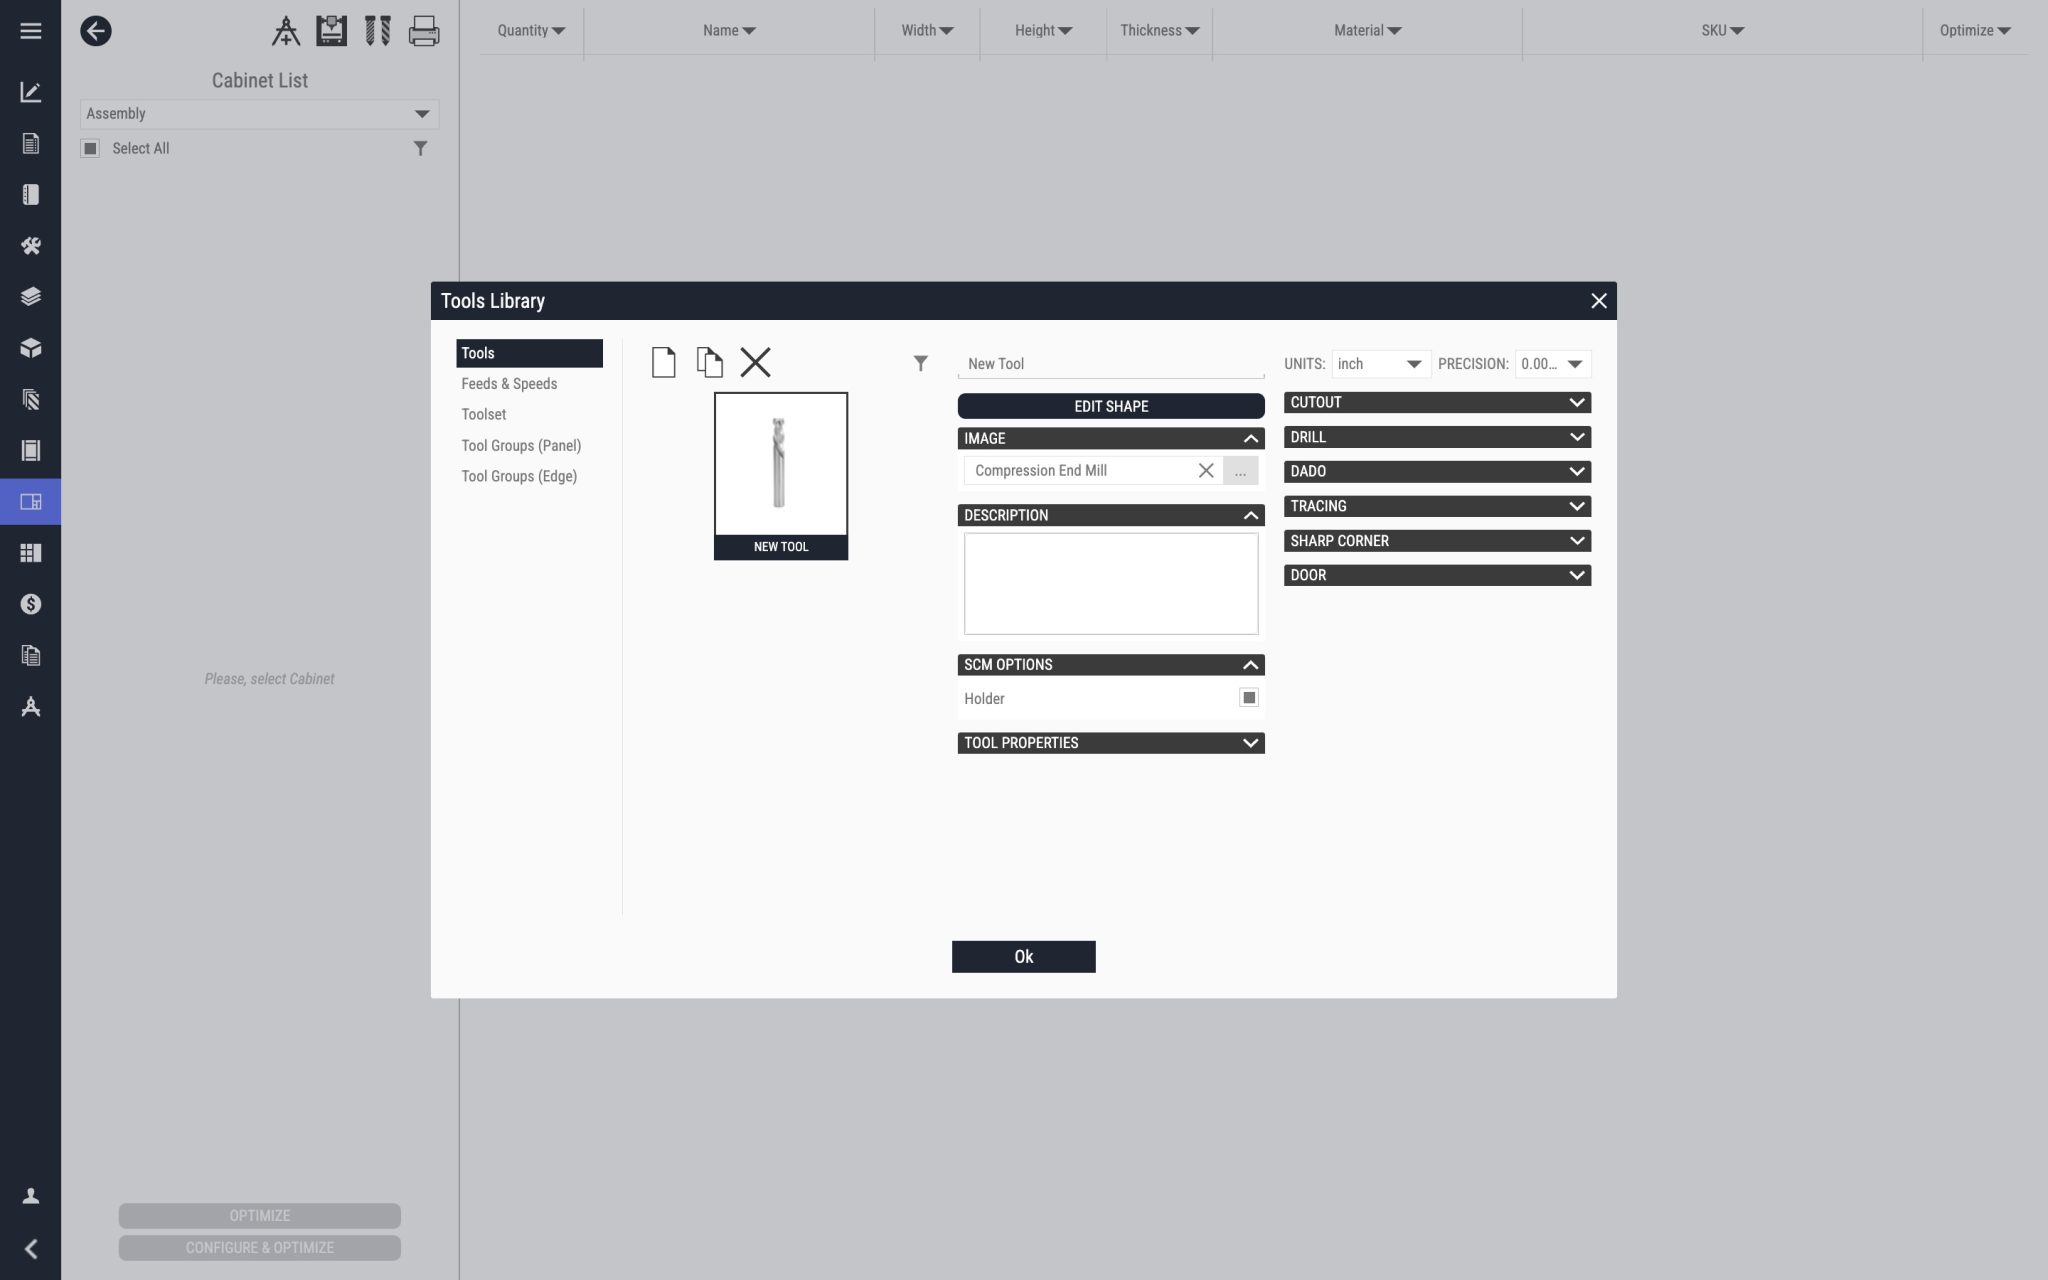Collapse the Image section in the tool editor
The image size is (2048, 1280).
(1249, 438)
